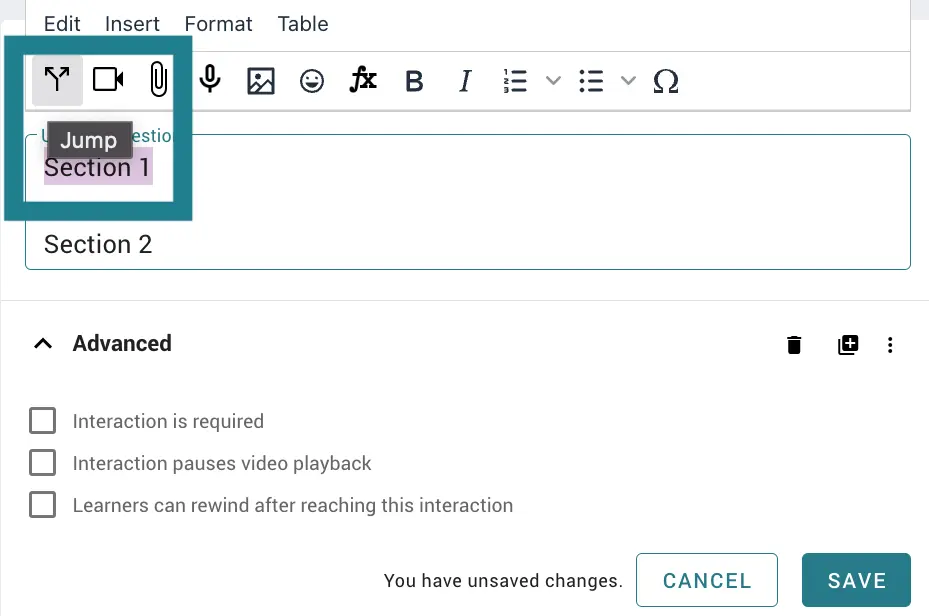
Task: Enable Learners can rewind checkbox
Action: coord(43,505)
